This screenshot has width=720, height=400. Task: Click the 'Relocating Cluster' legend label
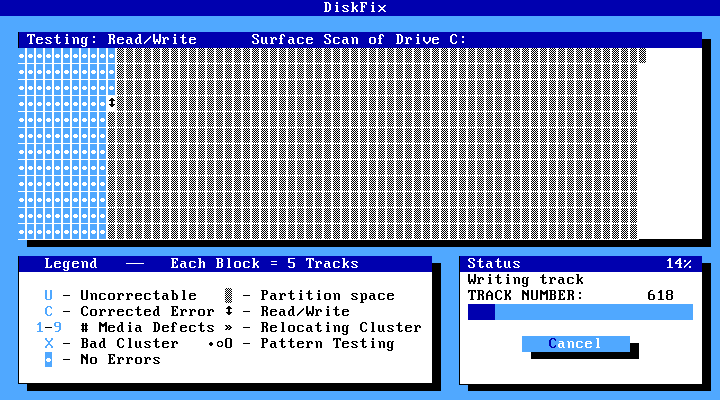(341, 327)
